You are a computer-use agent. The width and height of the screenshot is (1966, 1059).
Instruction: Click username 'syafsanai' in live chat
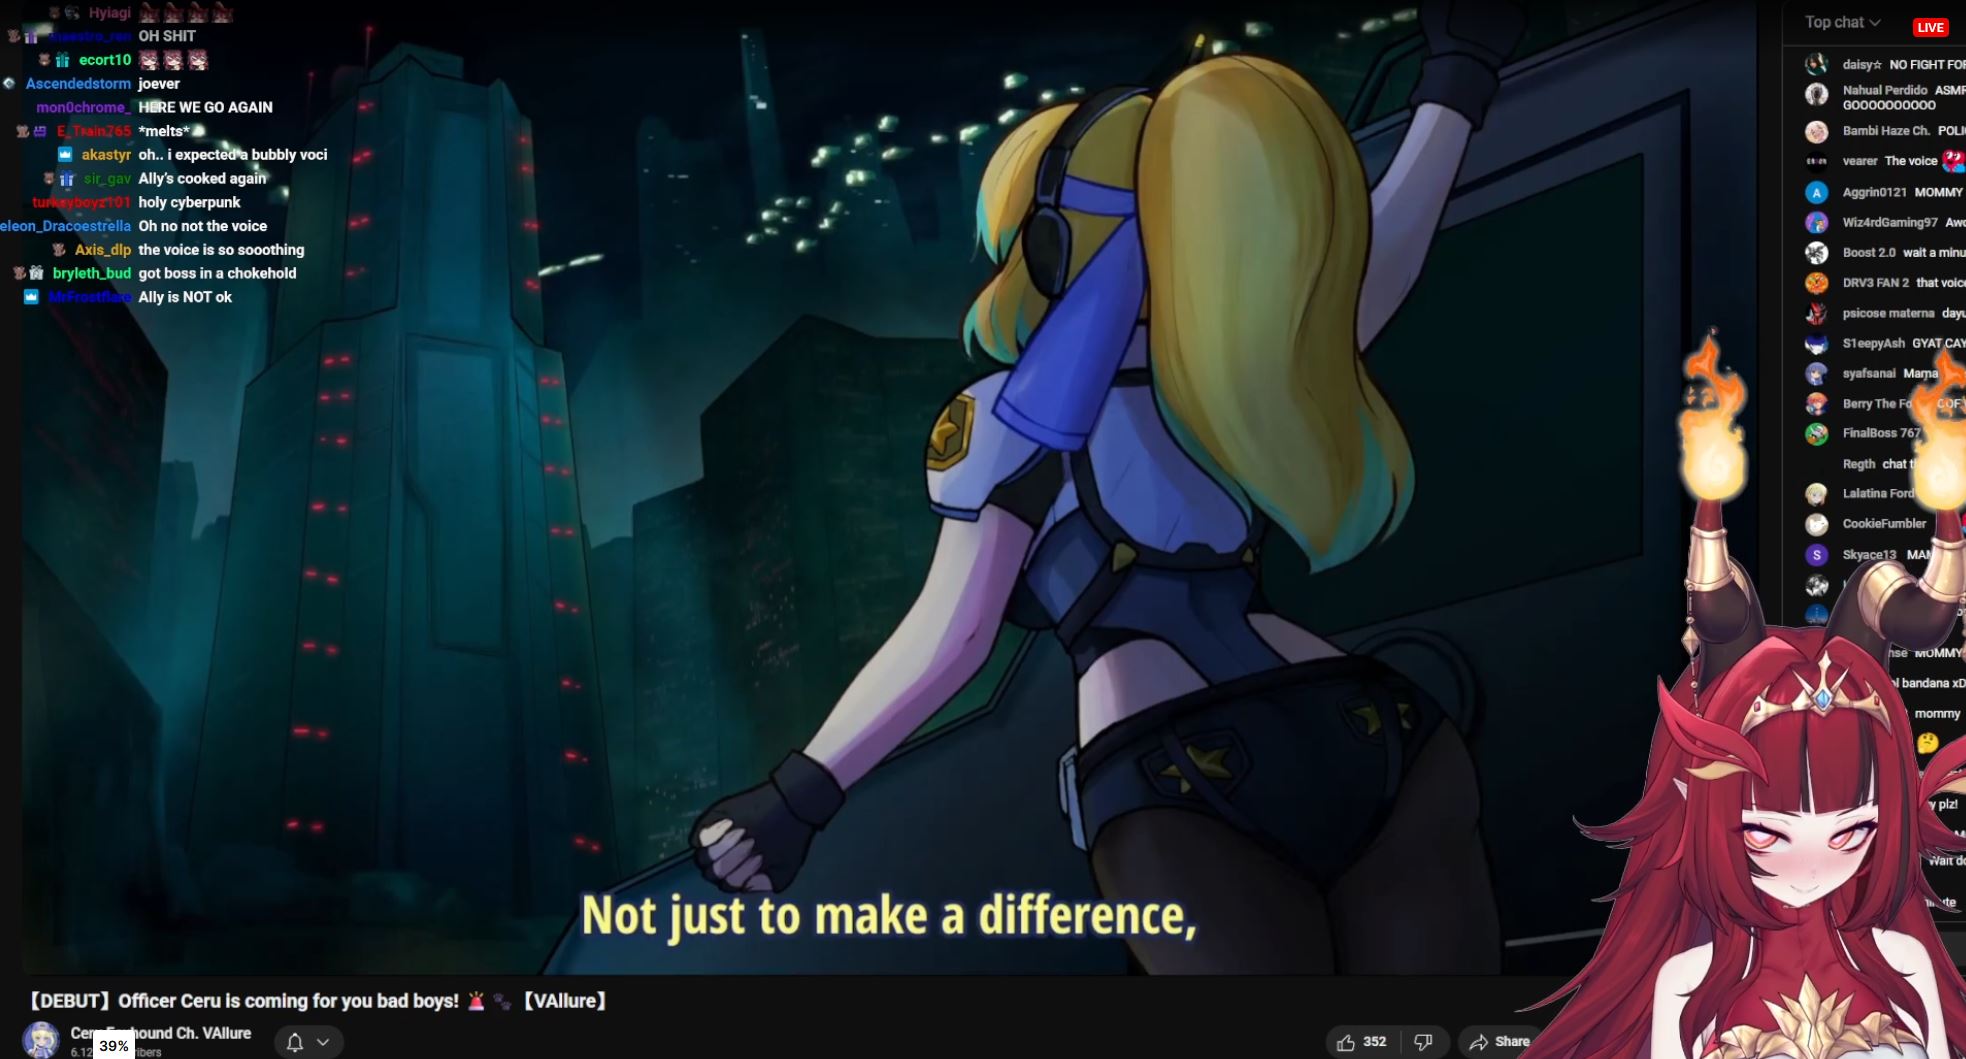click(1869, 373)
